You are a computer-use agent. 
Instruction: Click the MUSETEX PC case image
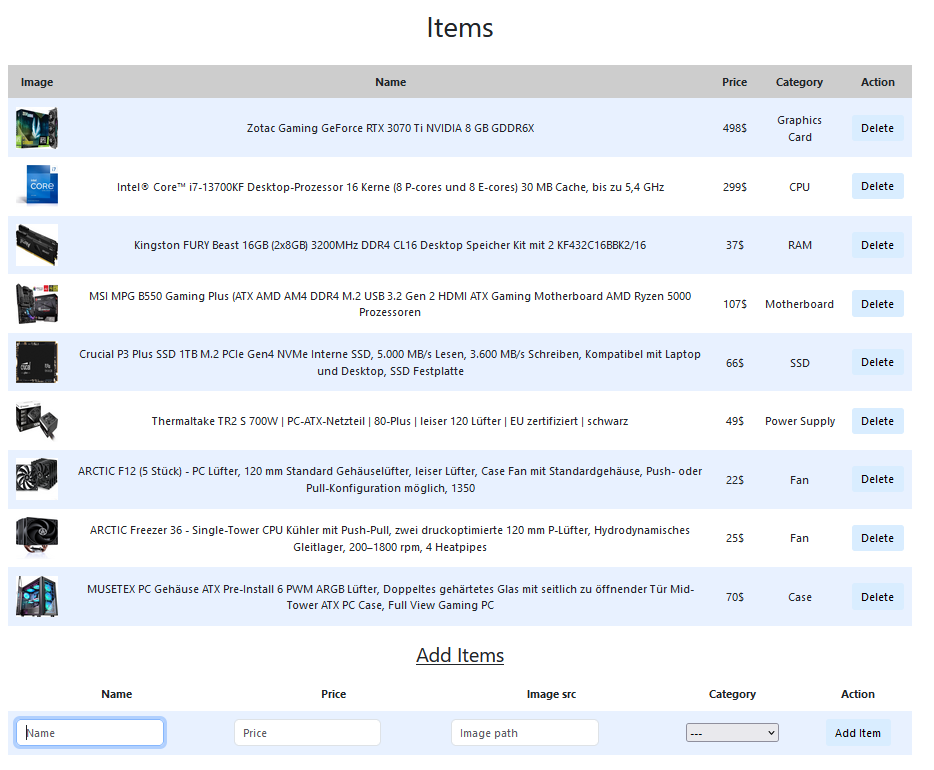point(37,597)
